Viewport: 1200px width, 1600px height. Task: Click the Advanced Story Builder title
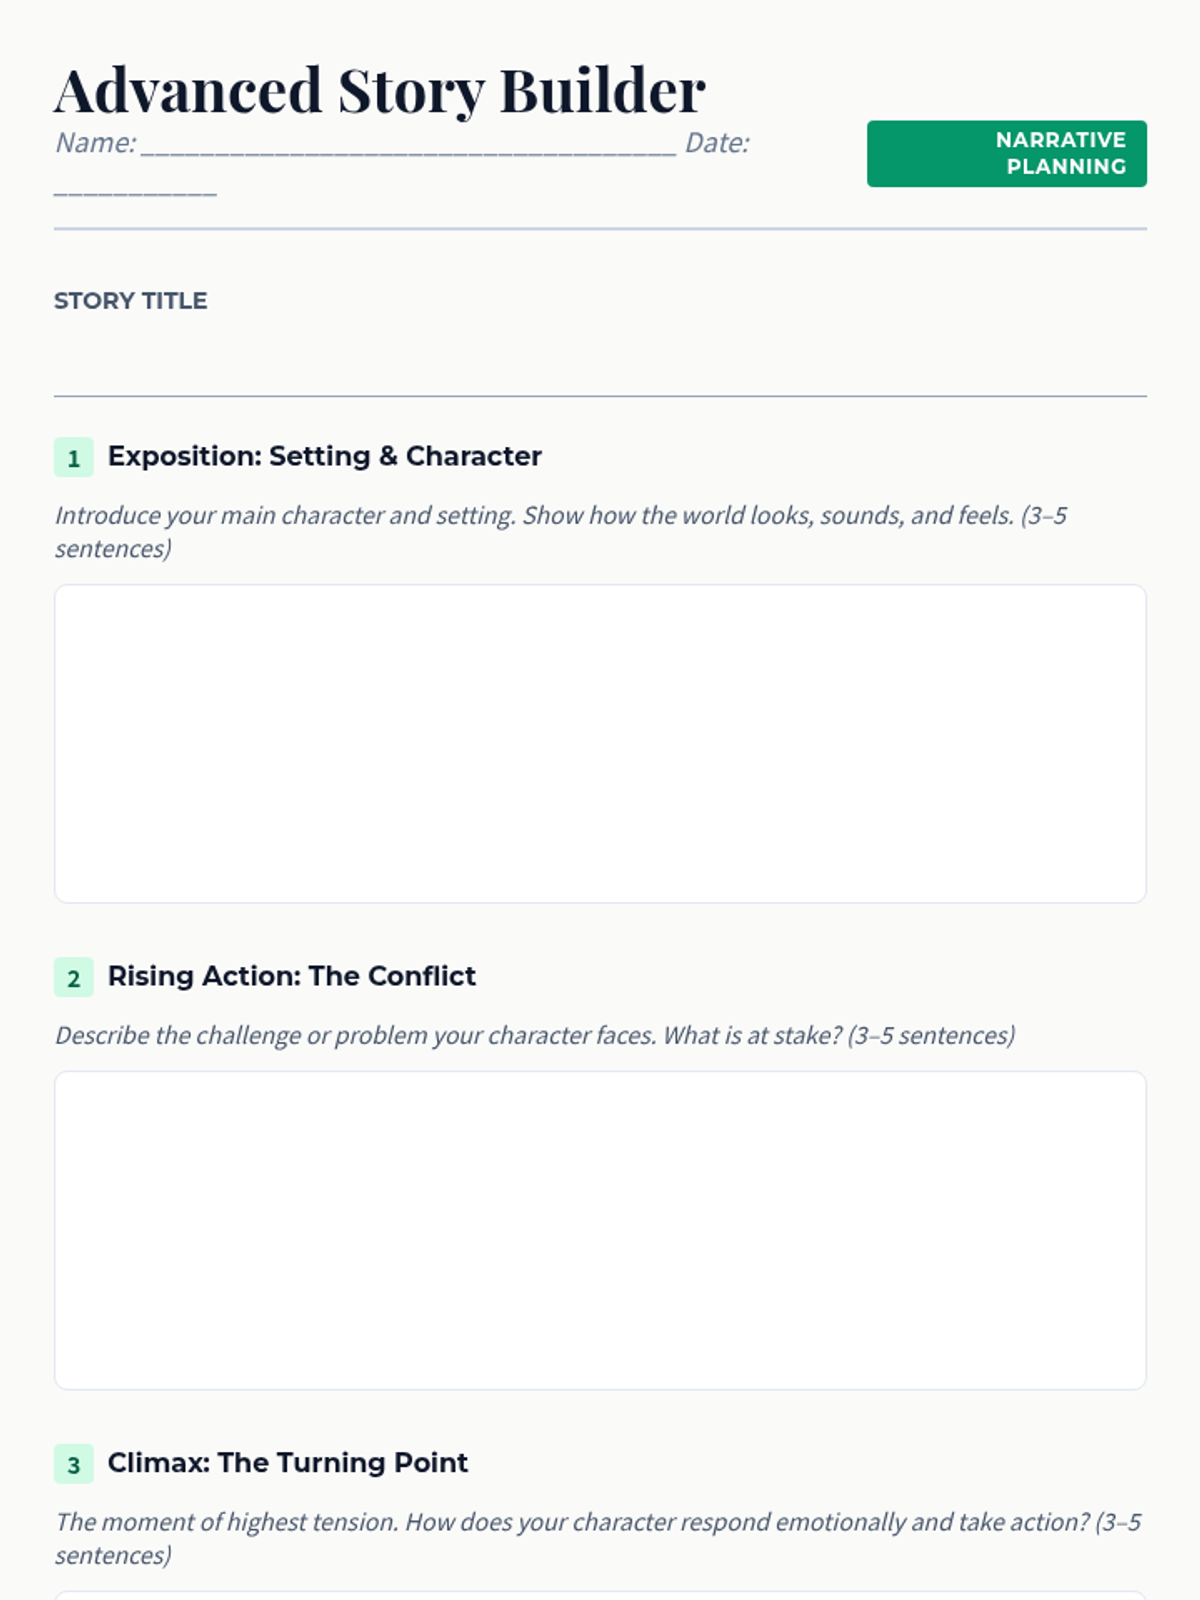point(380,91)
